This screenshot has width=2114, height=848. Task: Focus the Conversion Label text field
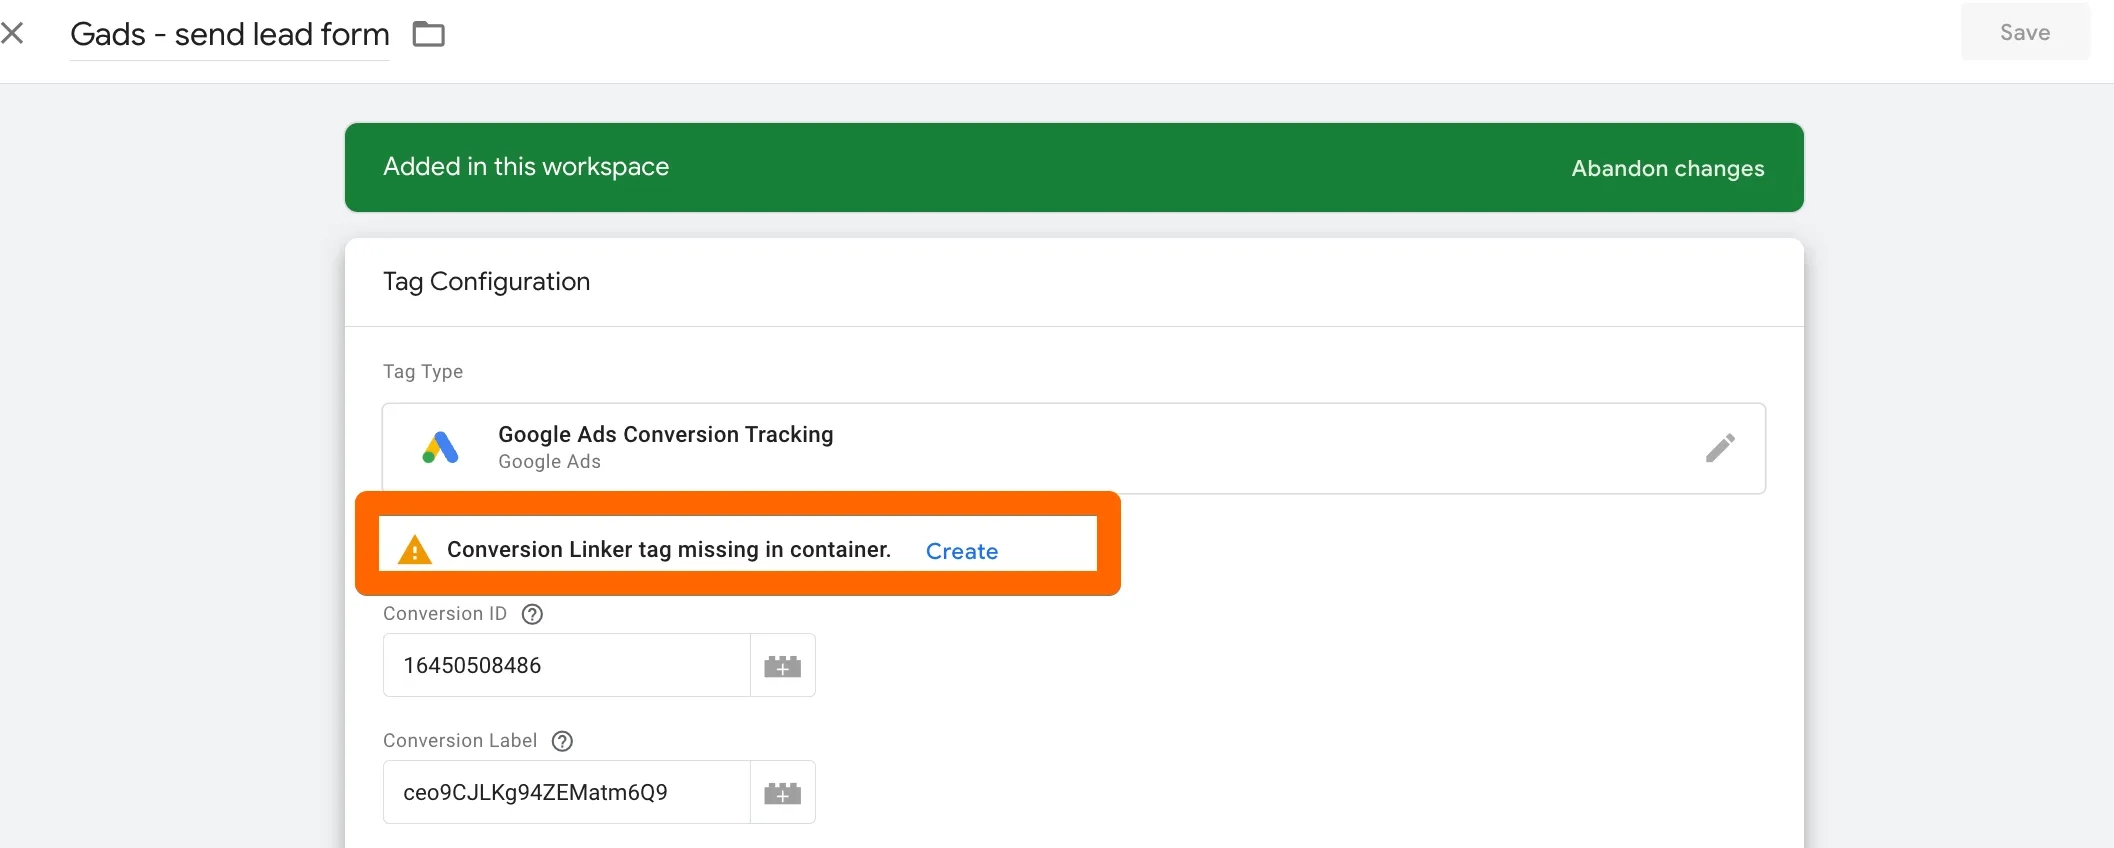pos(566,792)
